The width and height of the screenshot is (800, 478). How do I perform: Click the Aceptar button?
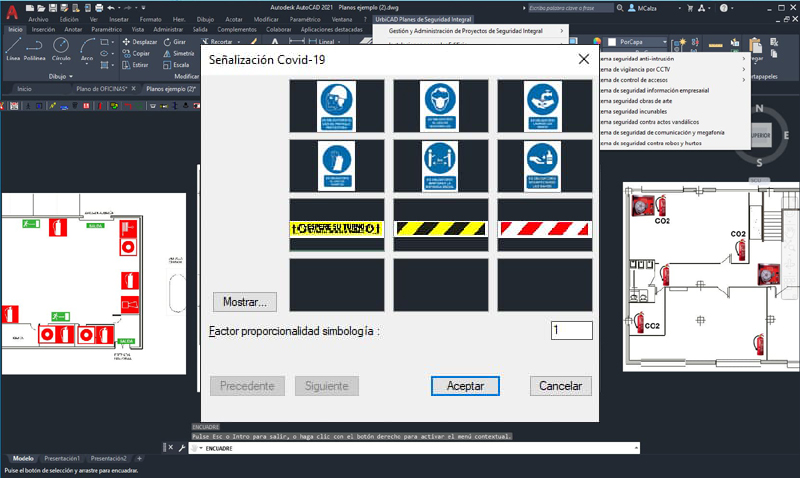coord(465,386)
